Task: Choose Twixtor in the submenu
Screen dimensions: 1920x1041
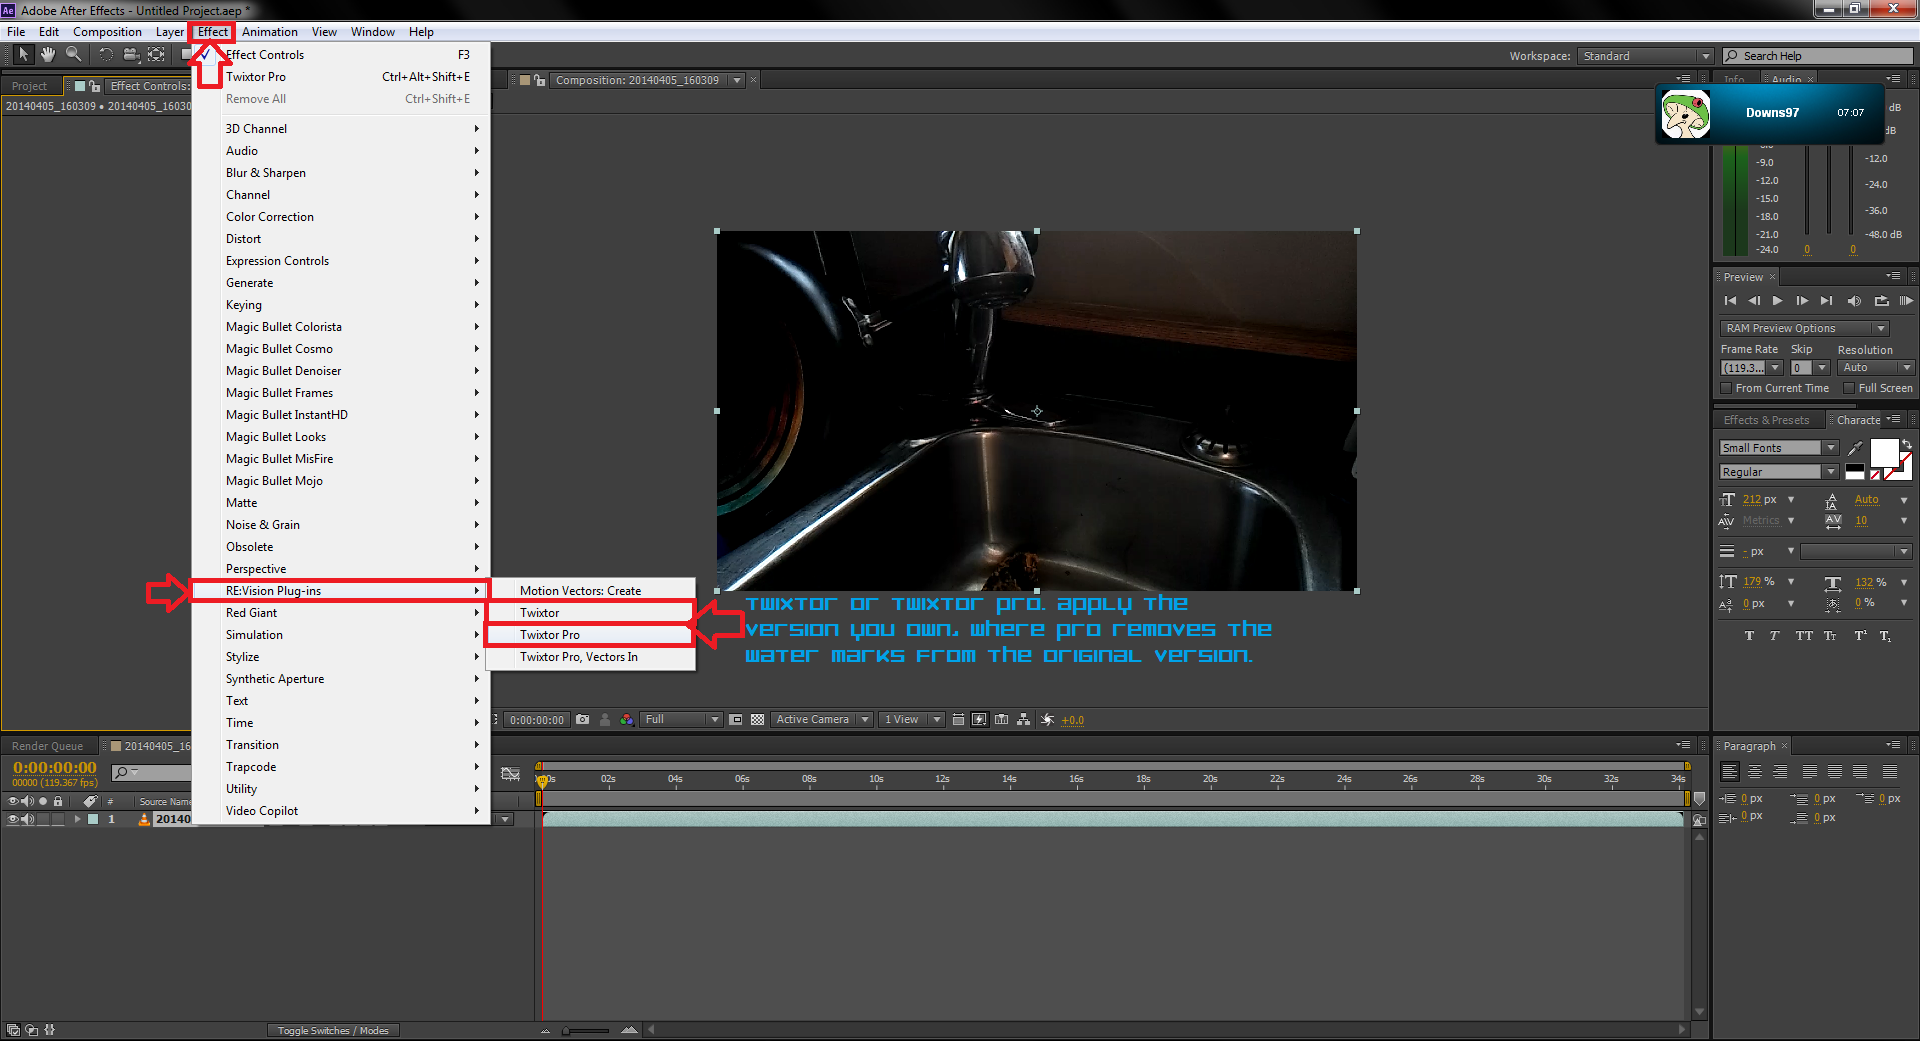Action: tap(590, 613)
